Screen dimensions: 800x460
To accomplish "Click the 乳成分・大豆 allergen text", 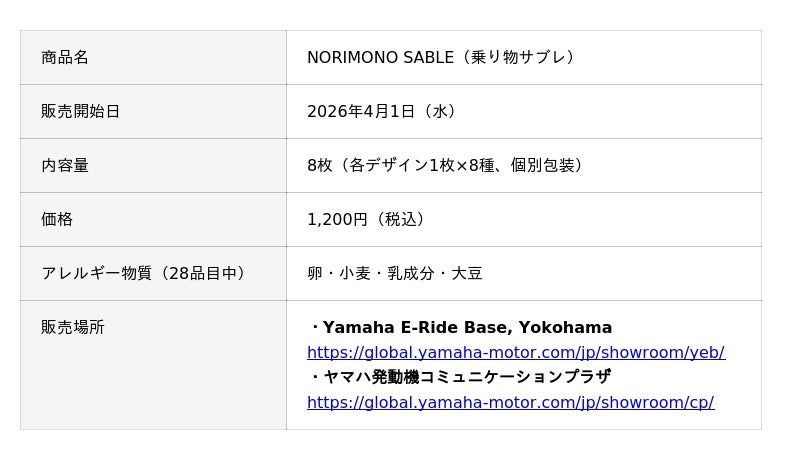I will [x=434, y=273].
